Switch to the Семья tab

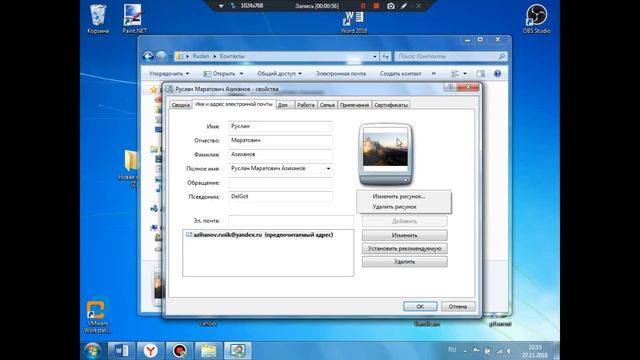[x=327, y=105]
